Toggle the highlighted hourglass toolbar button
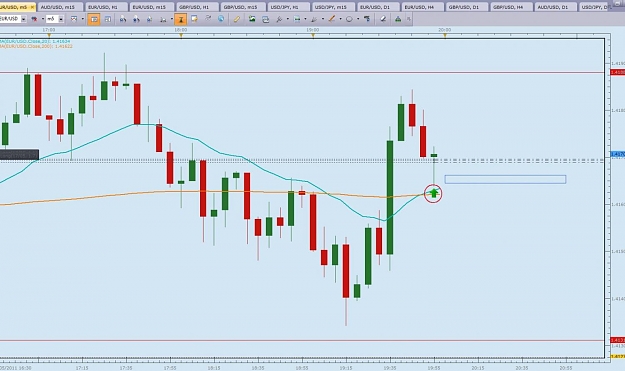This screenshot has height=371, width=625. click(x=181, y=19)
